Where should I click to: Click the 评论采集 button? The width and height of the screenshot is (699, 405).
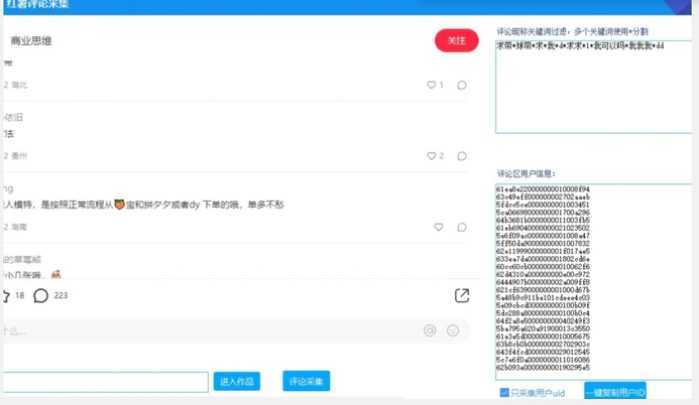[306, 381]
